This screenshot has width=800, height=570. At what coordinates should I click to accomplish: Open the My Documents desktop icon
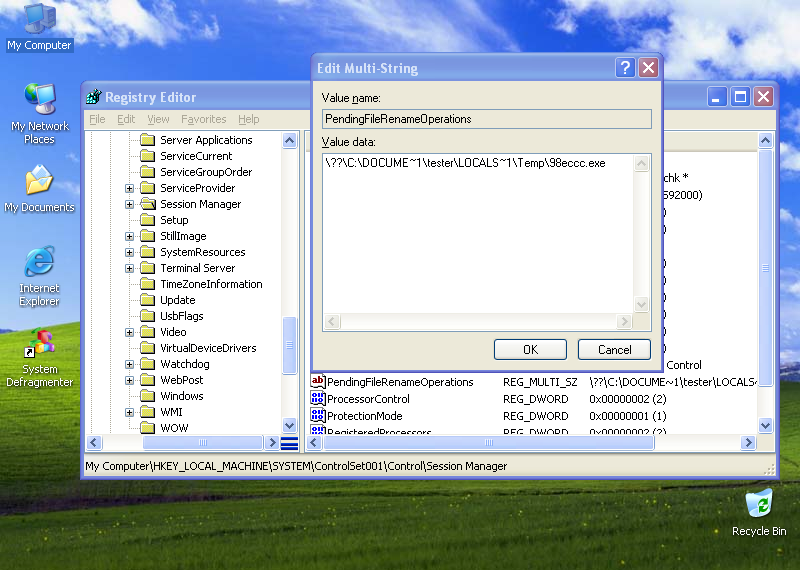(x=39, y=189)
